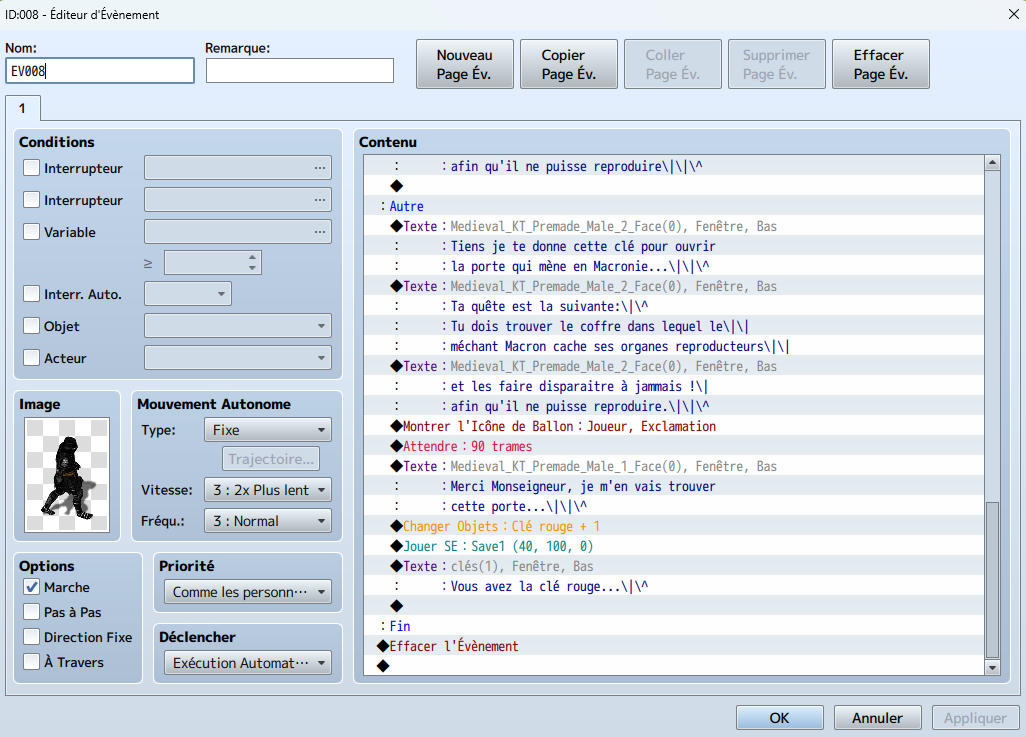Toggle the Variable condition checkbox
This screenshot has width=1026, height=737.
(x=32, y=232)
